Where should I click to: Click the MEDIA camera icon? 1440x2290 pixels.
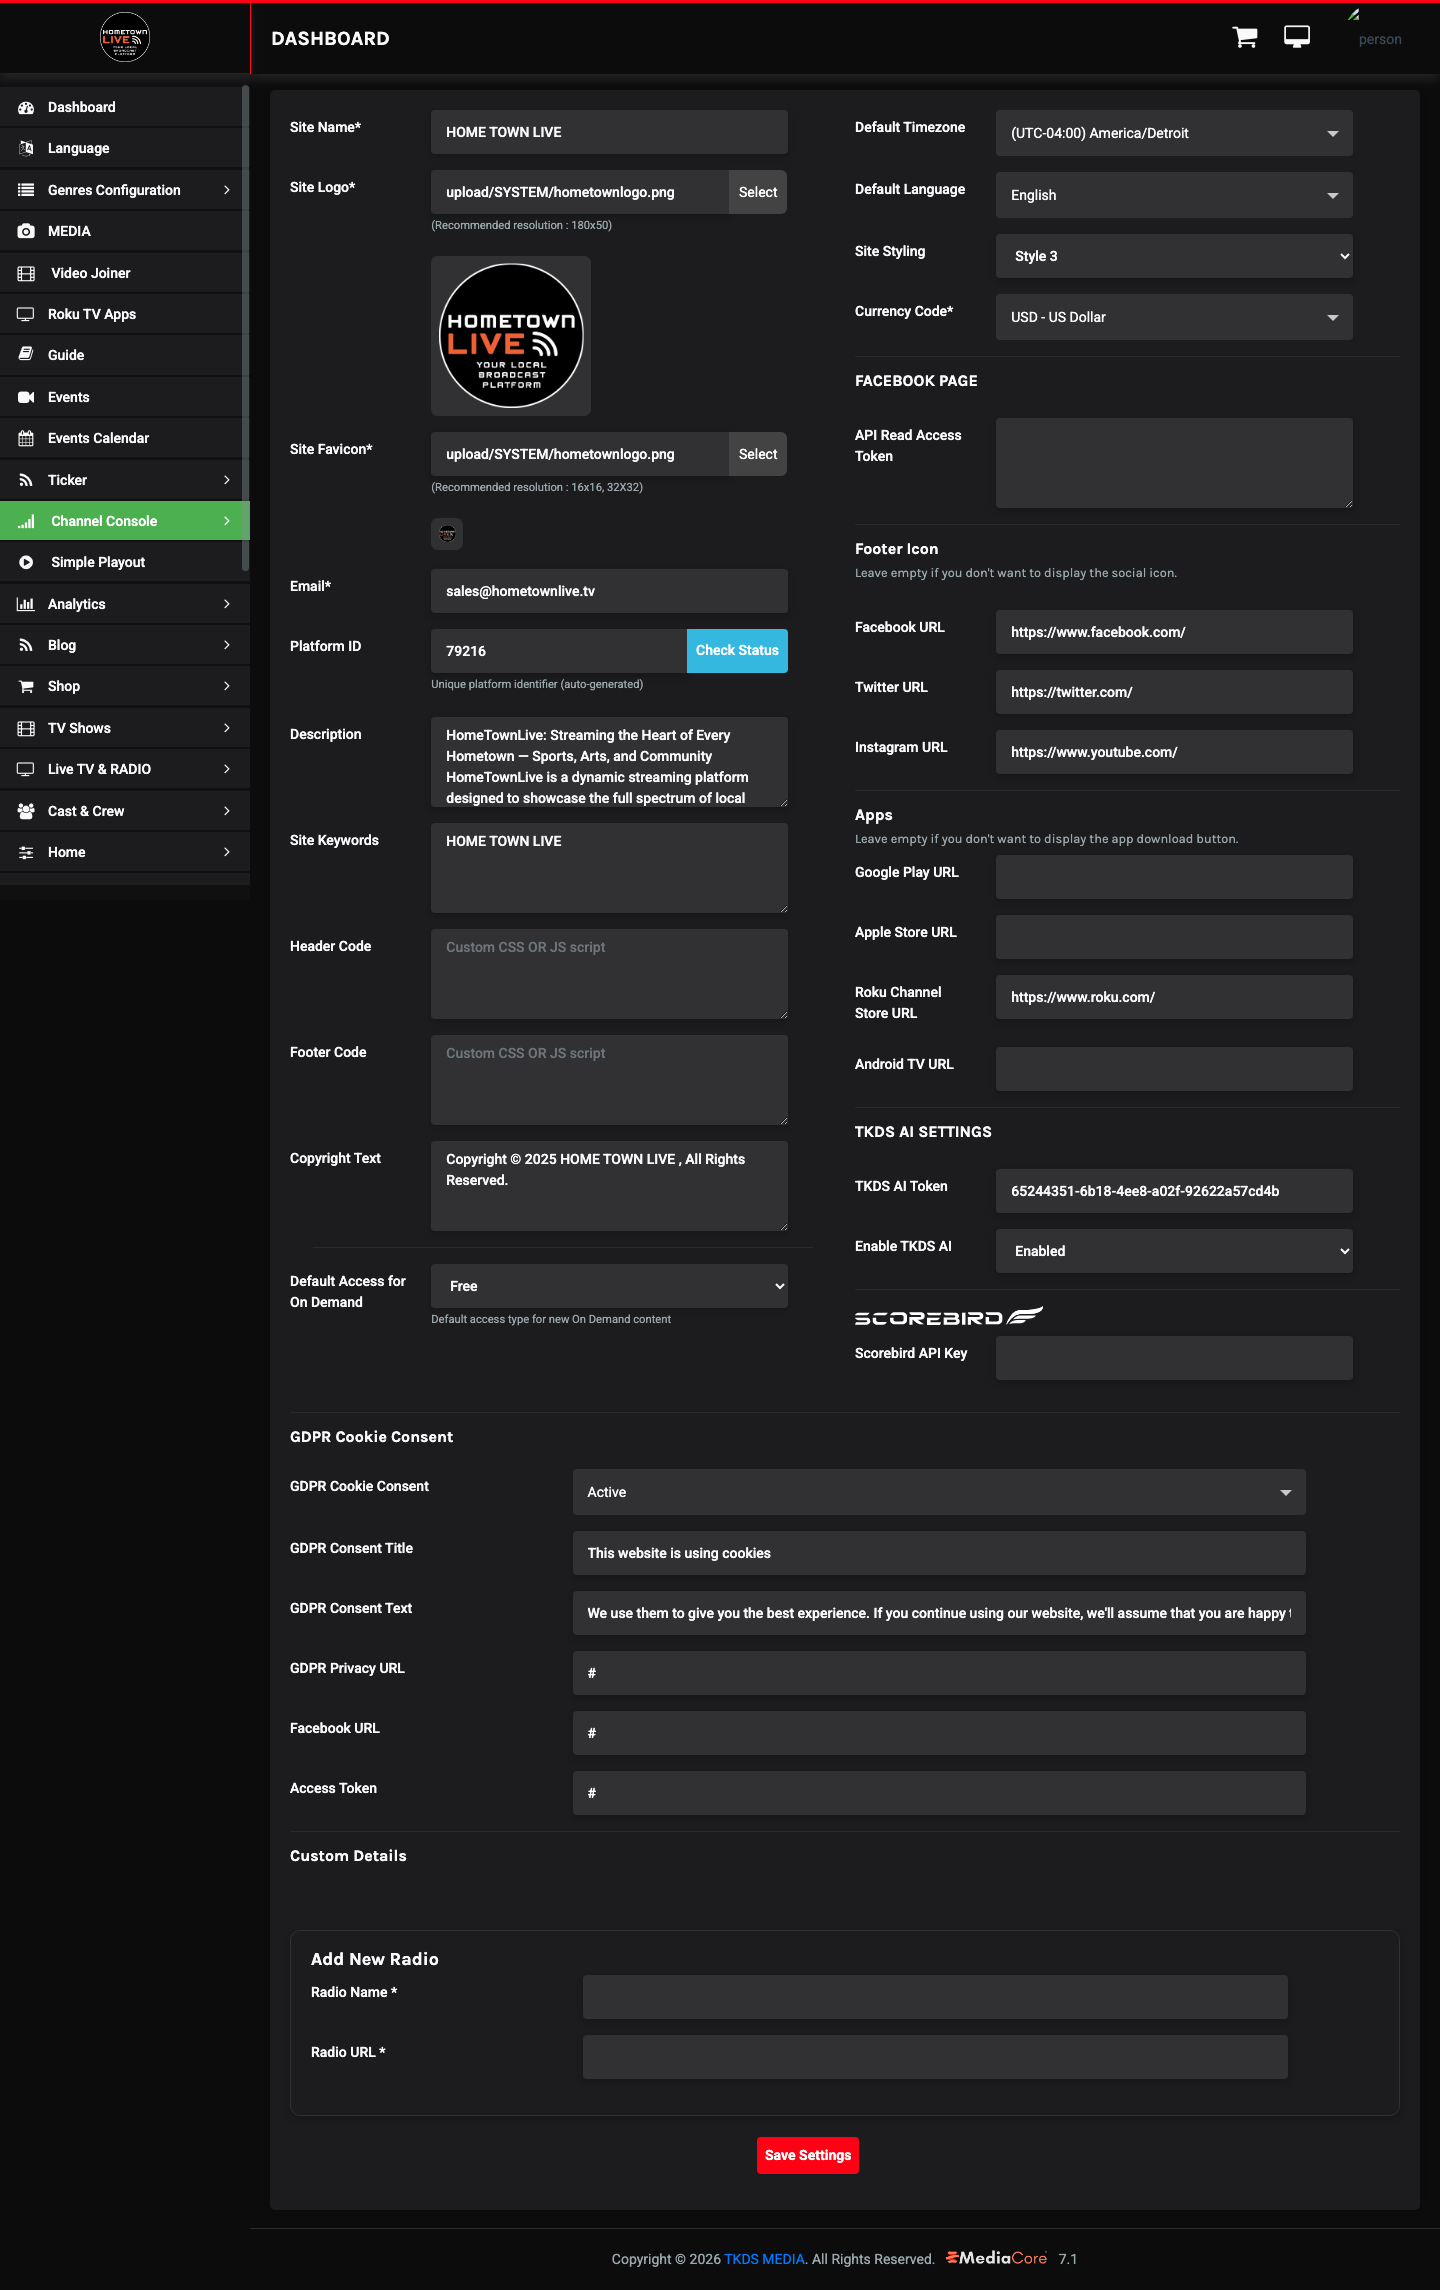pyautogui.click(x=26, y=231)
